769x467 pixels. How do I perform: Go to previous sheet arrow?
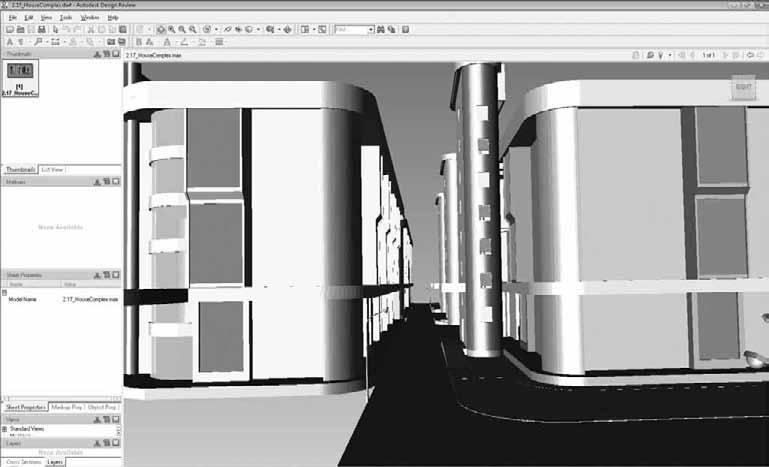point(692,55)
